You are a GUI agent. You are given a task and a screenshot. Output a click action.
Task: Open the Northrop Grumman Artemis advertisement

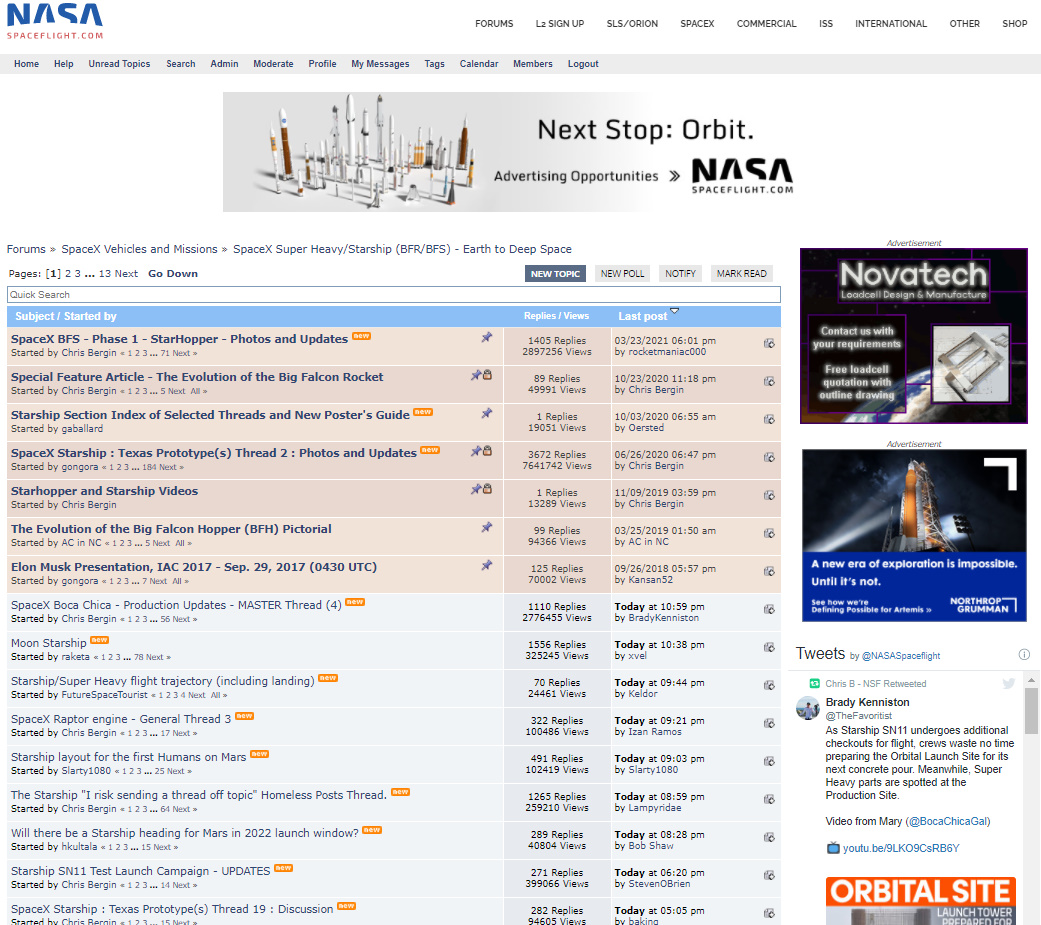[x=914, y=535]
